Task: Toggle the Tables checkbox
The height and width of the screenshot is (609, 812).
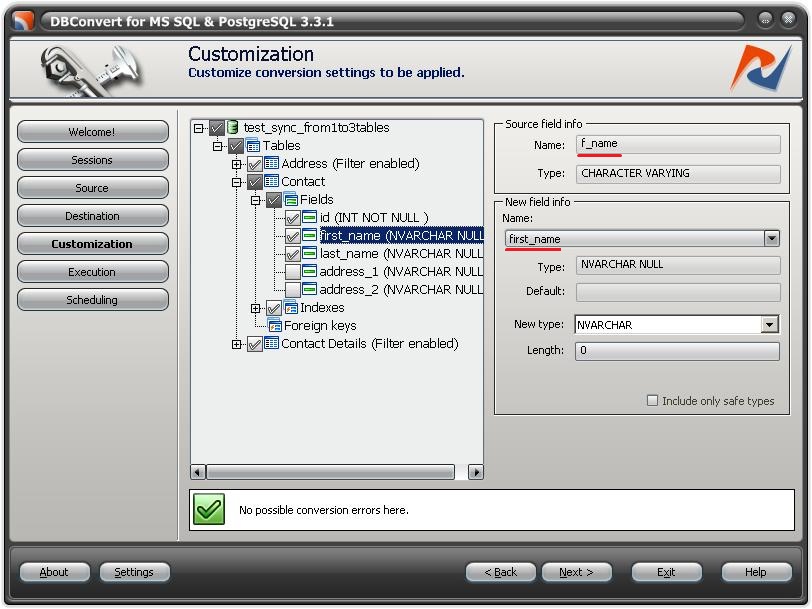Action: tap(236, 146)
